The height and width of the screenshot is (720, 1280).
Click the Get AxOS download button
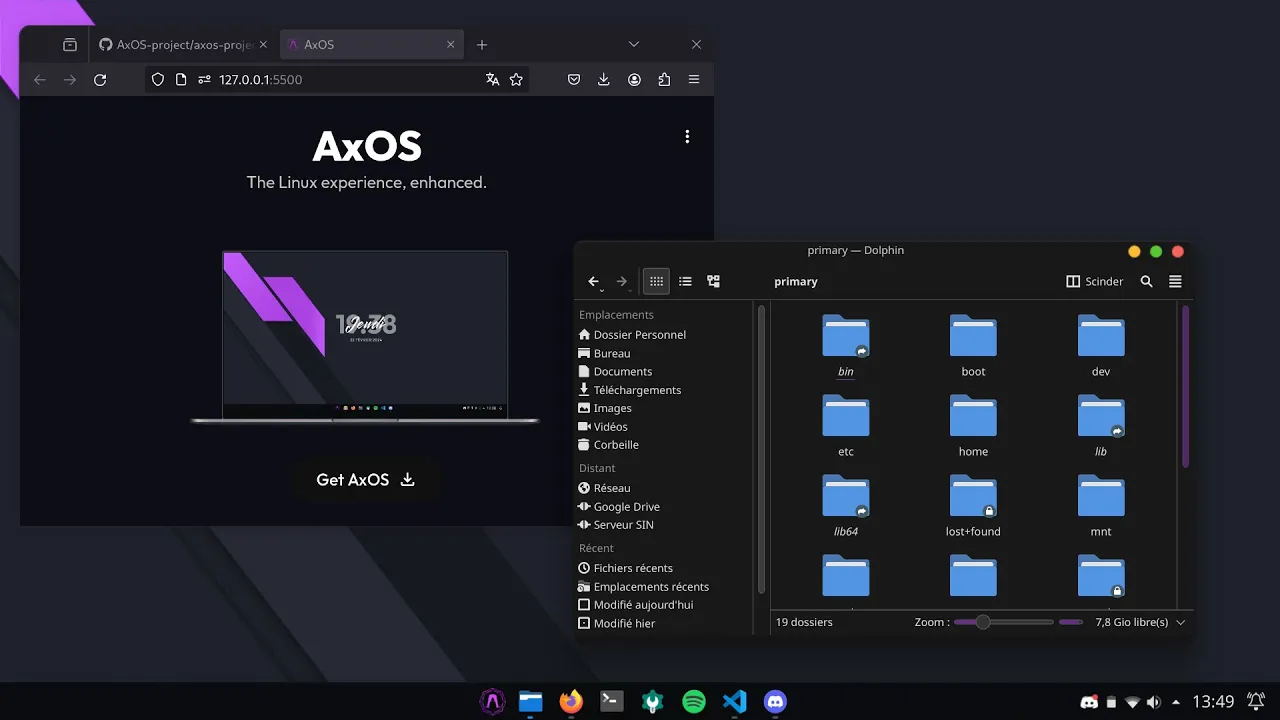tap(365, 480)
